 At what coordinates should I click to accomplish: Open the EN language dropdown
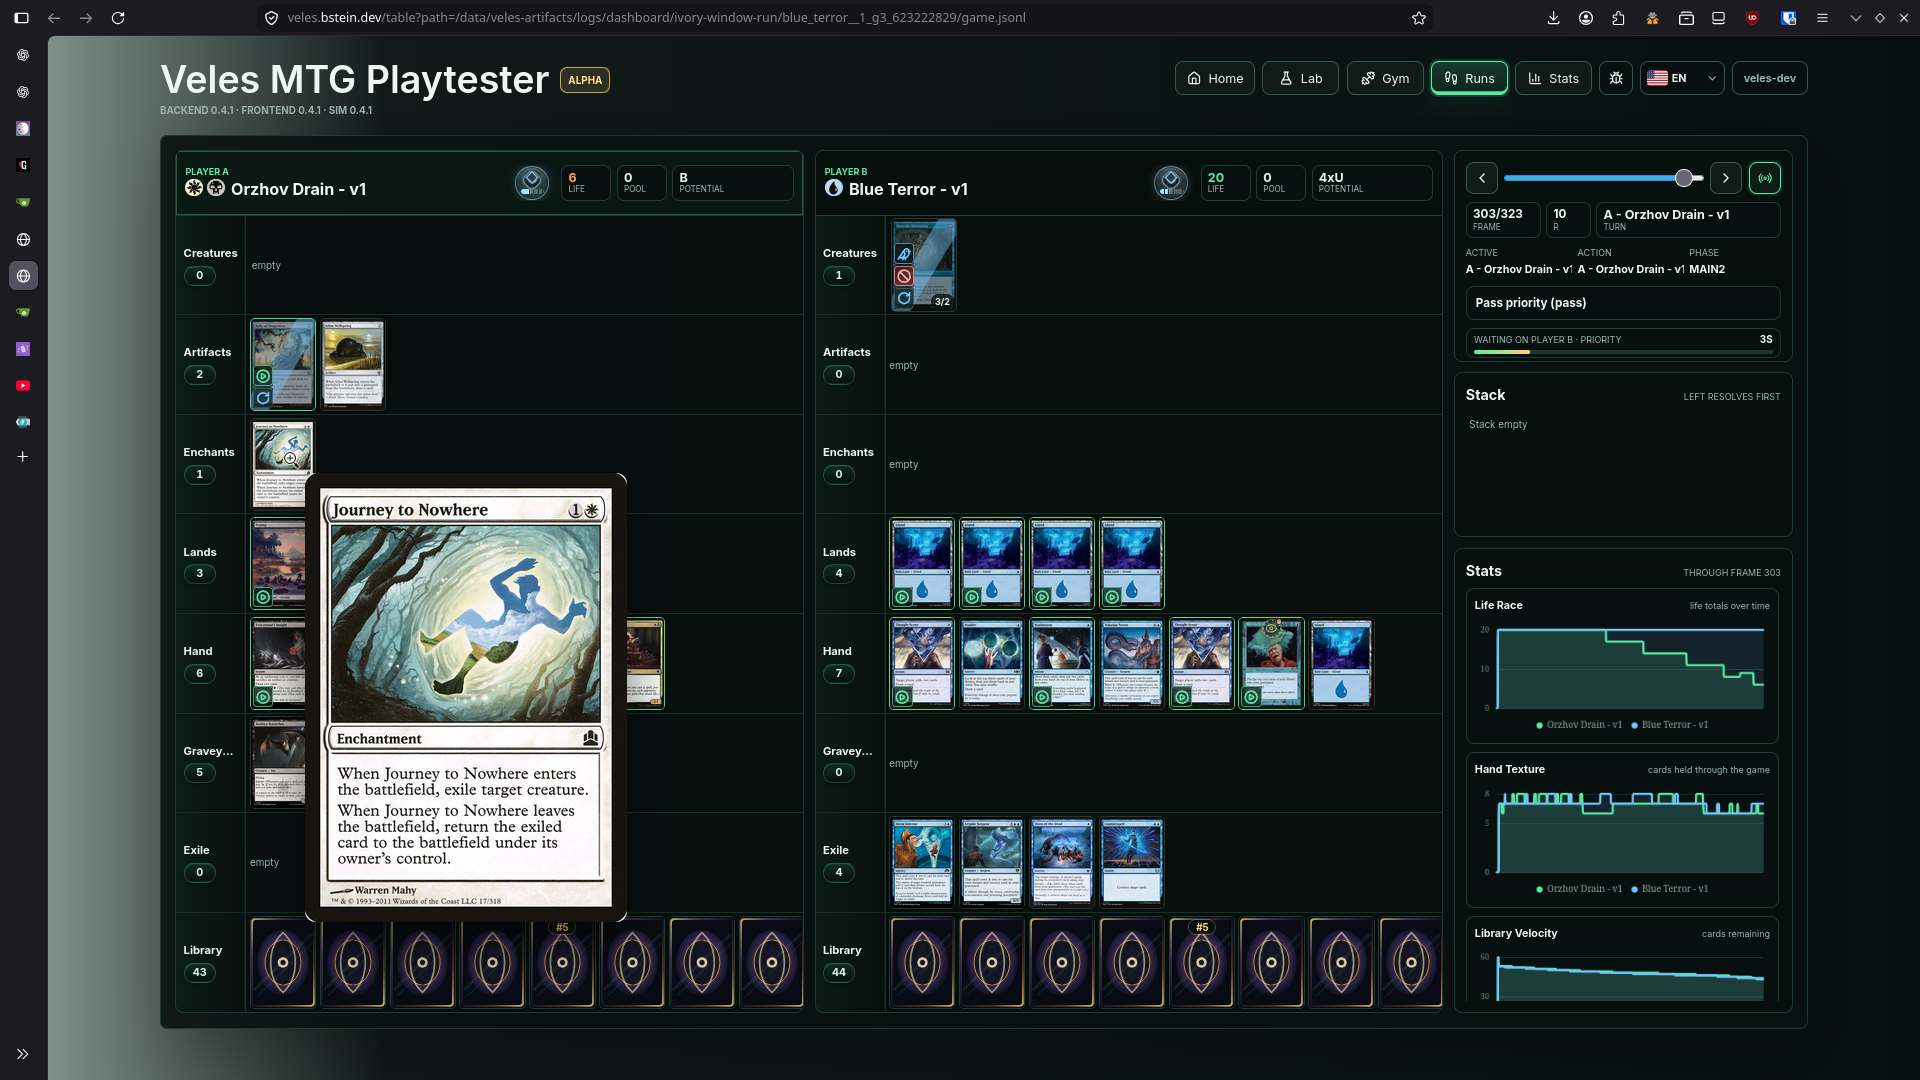[x=1682, y=78]
